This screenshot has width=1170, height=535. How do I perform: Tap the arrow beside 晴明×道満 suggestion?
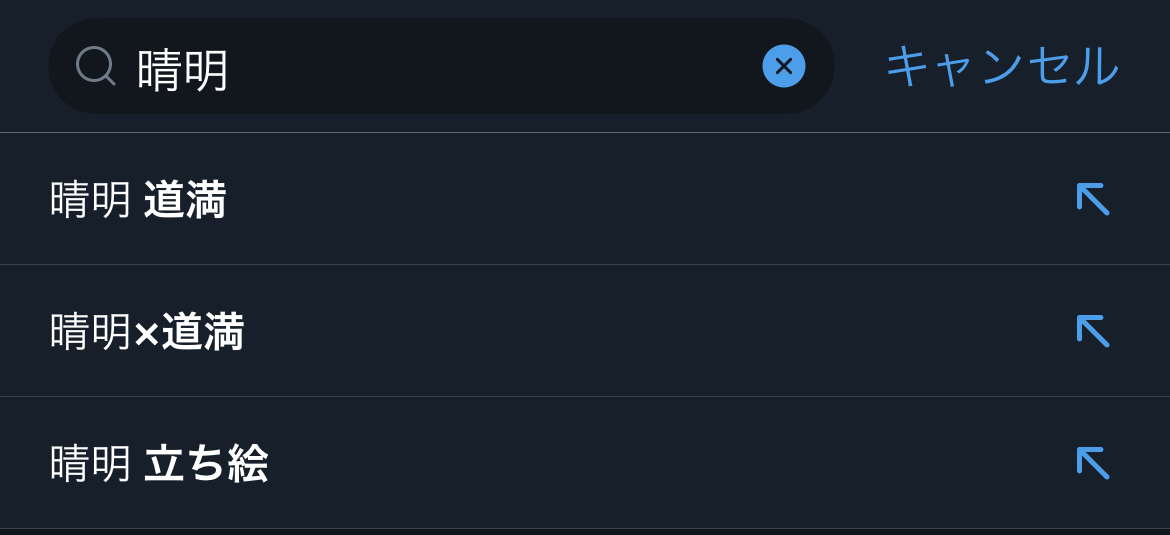point(1092,331)
